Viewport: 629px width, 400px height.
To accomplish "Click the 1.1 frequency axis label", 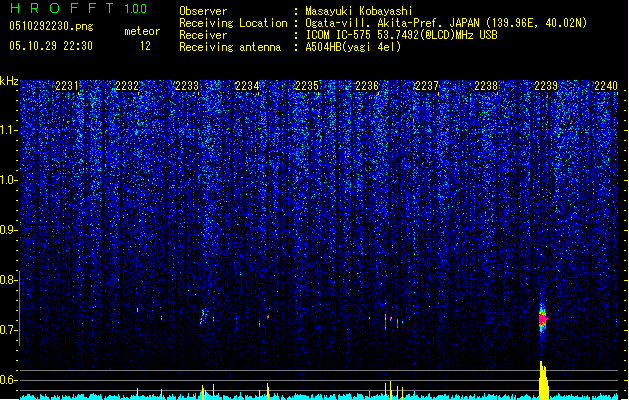I will click(x=9, y=130).
